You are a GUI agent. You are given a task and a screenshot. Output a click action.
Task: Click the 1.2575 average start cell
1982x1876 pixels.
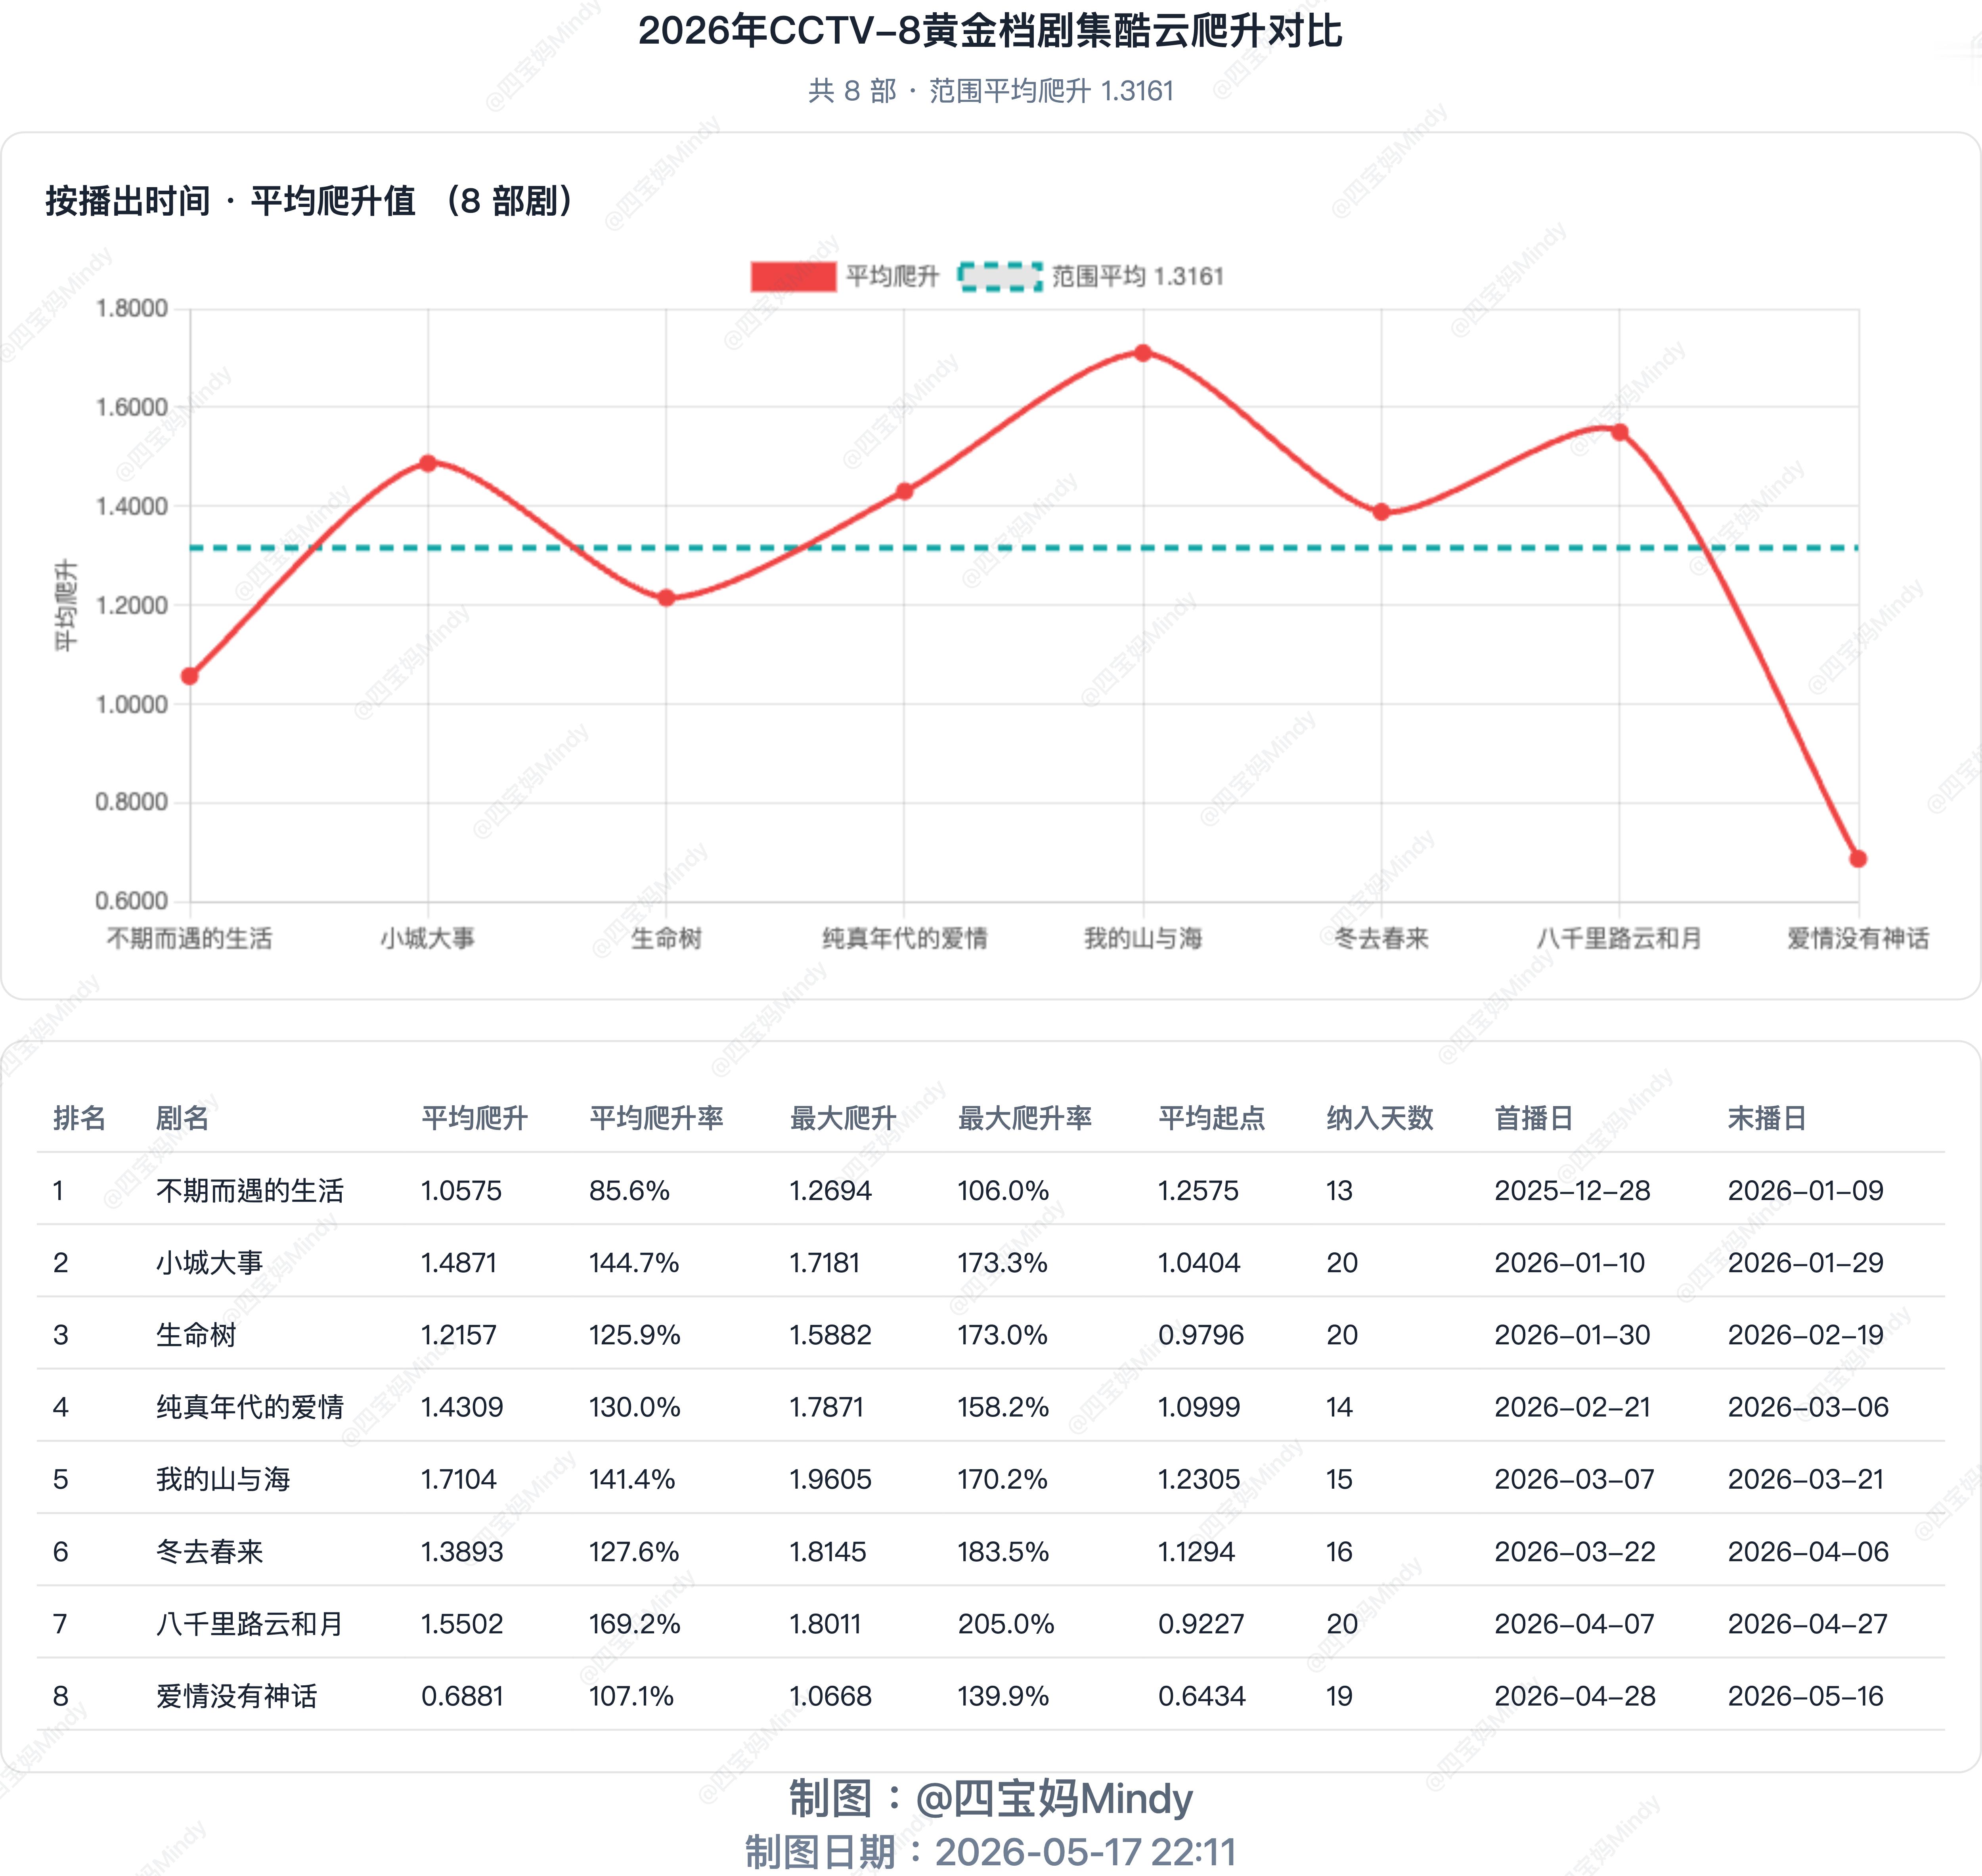(x=1198, y=1190)
